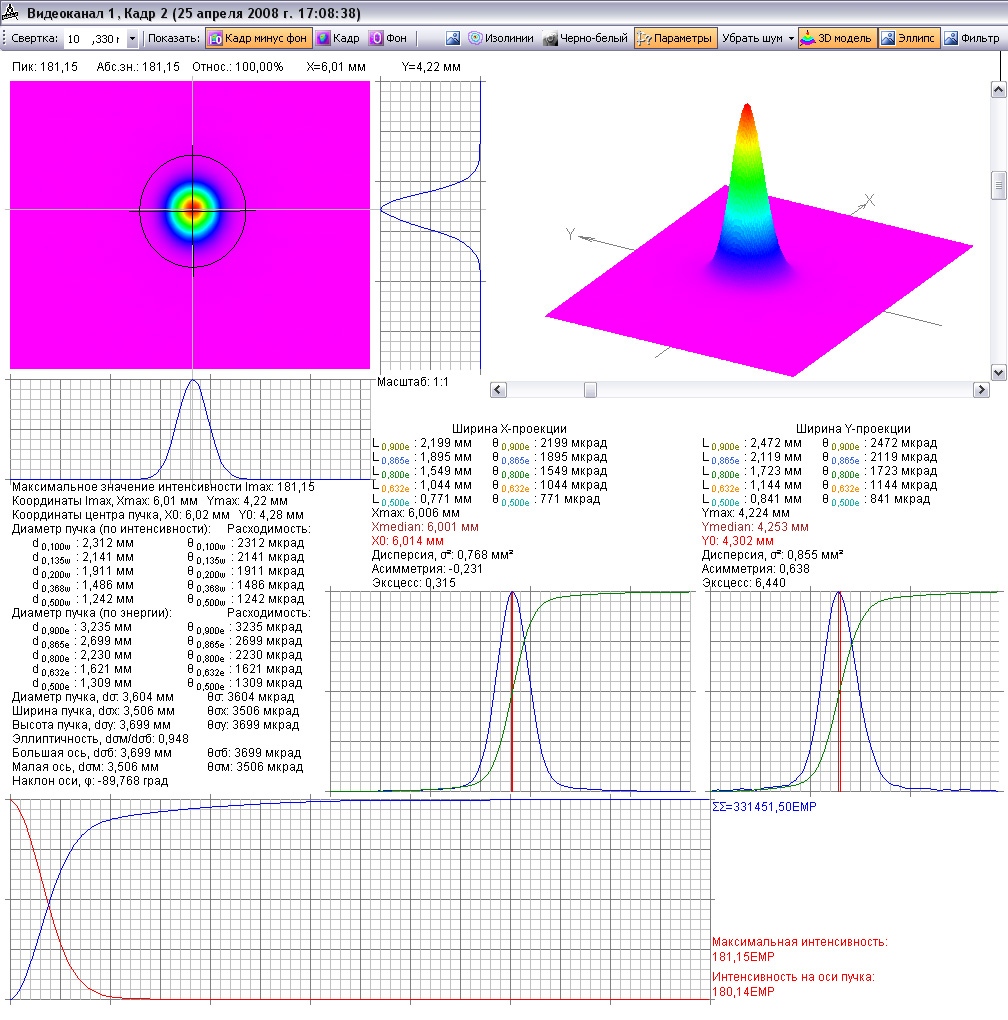Click the "Эллиптичность" row in parameters

click(100, 739)
